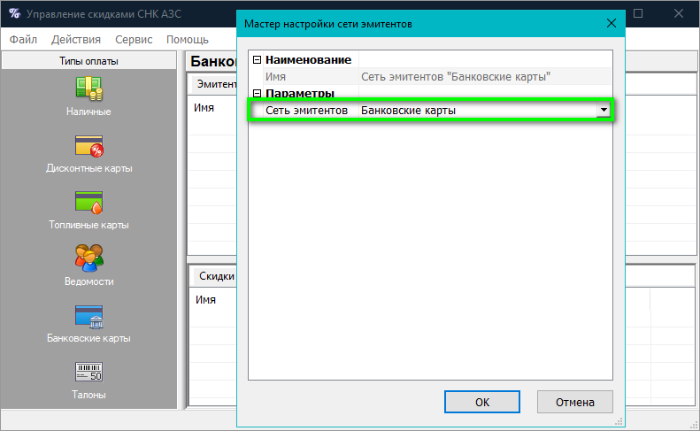
Task: Collapse the Наименование section
Action: pyautogui.click(x=257, y=61)
